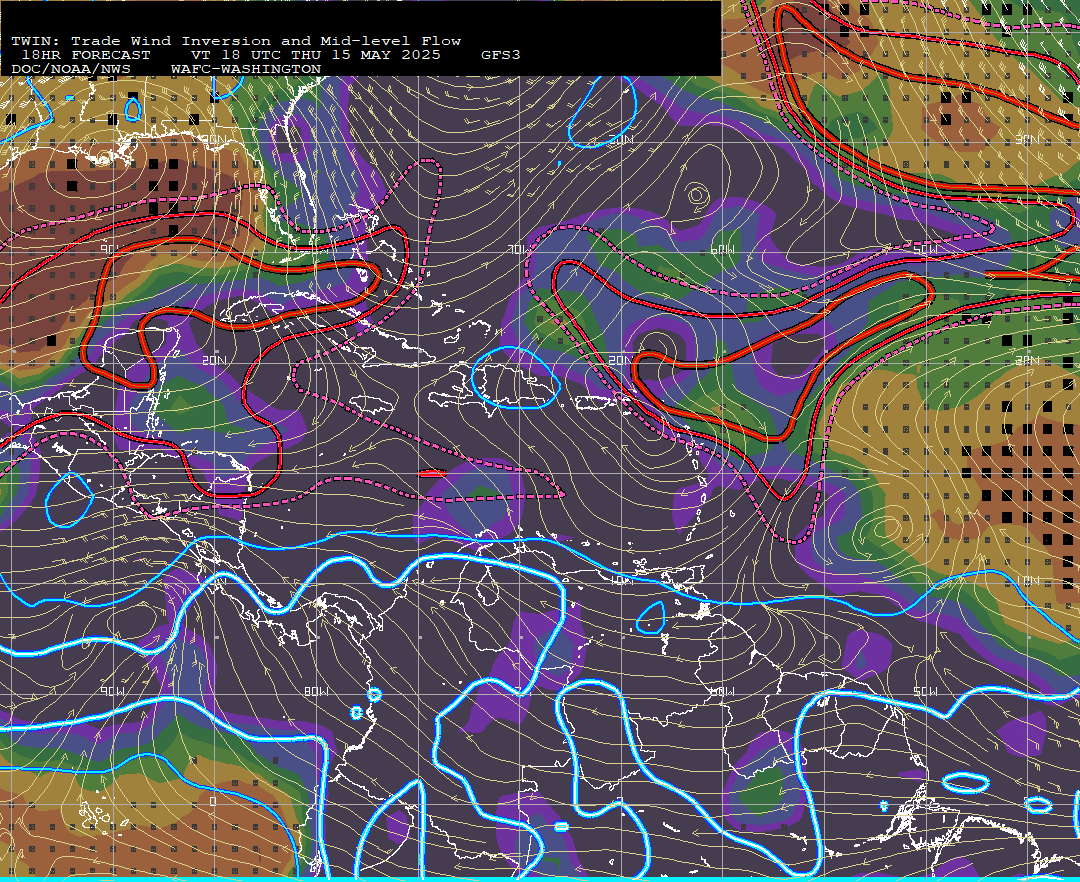Select the '18HR FORECAST' text
This screenshot has width=1080, height=882.
point(86,55)
